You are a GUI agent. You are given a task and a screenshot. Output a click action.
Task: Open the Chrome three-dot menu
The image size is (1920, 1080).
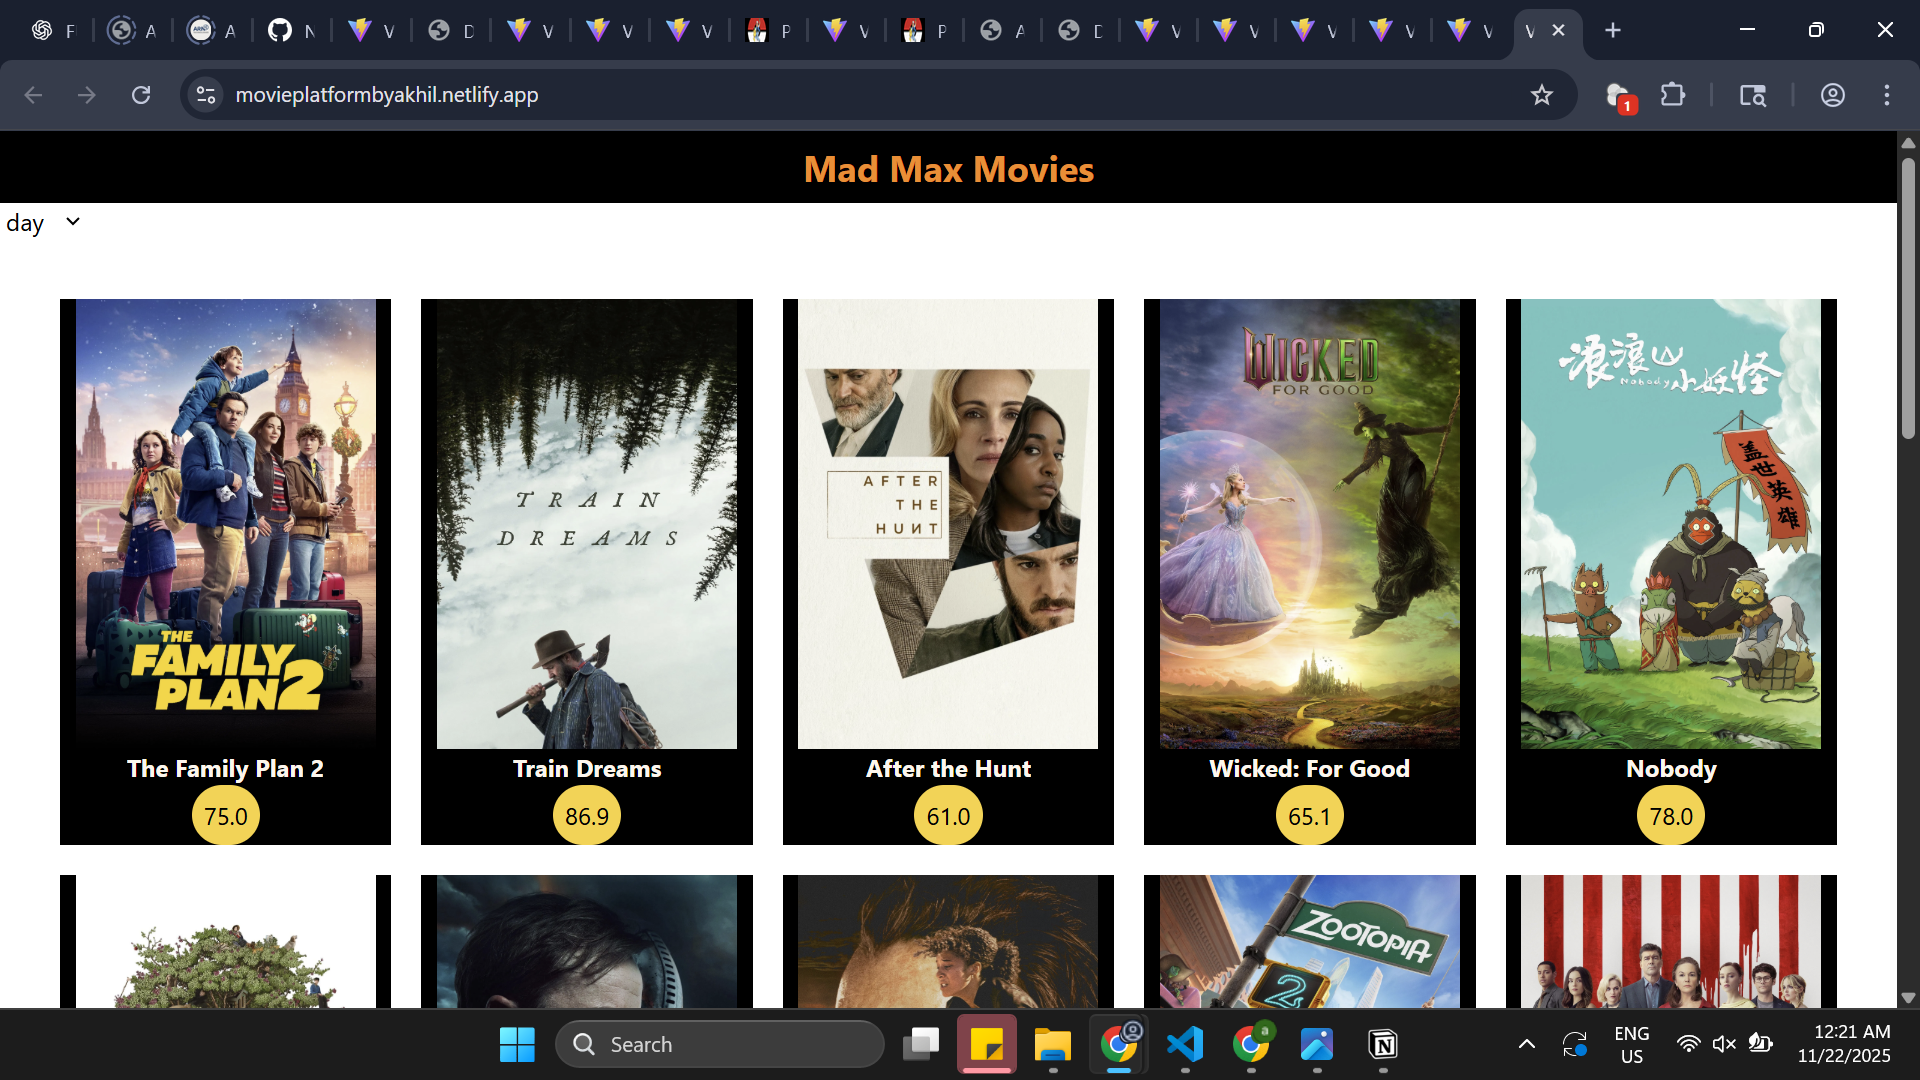(1888, 95)
